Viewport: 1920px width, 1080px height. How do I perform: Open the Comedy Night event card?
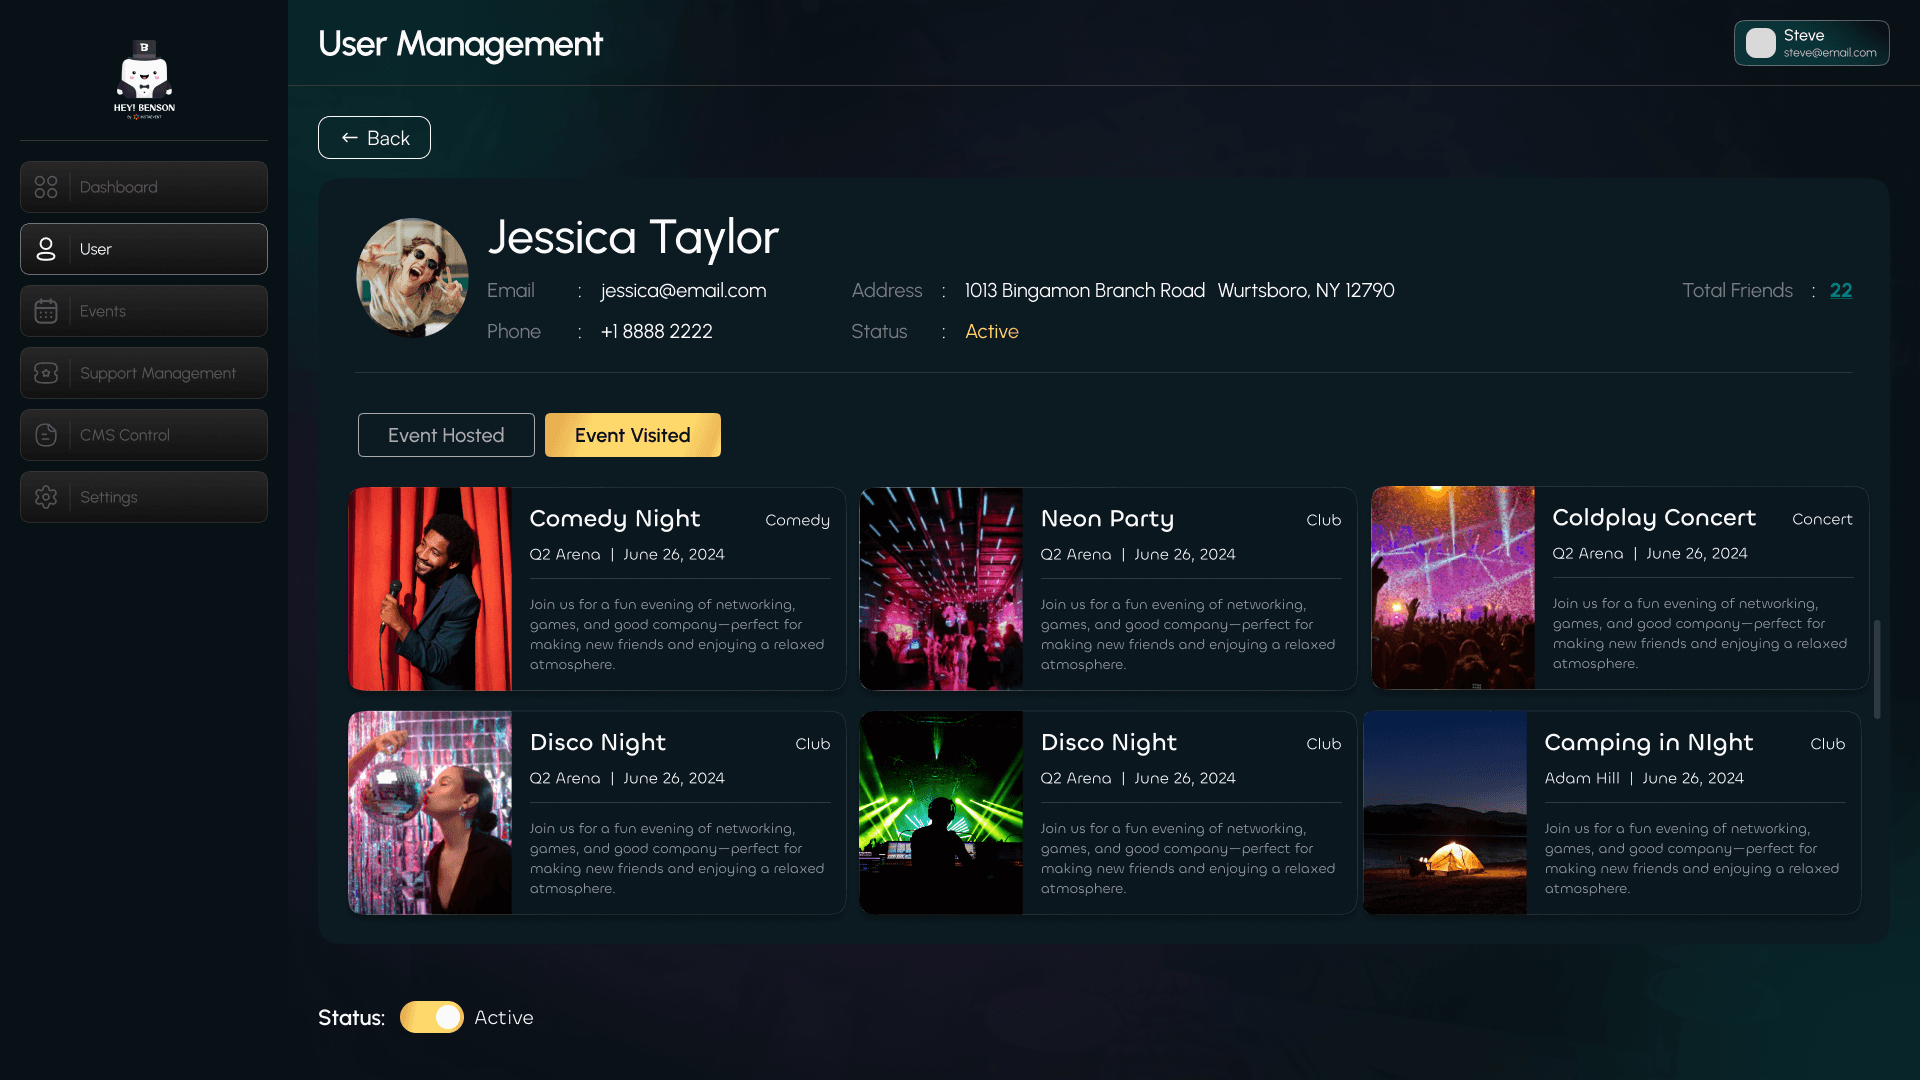click(595, 588)
